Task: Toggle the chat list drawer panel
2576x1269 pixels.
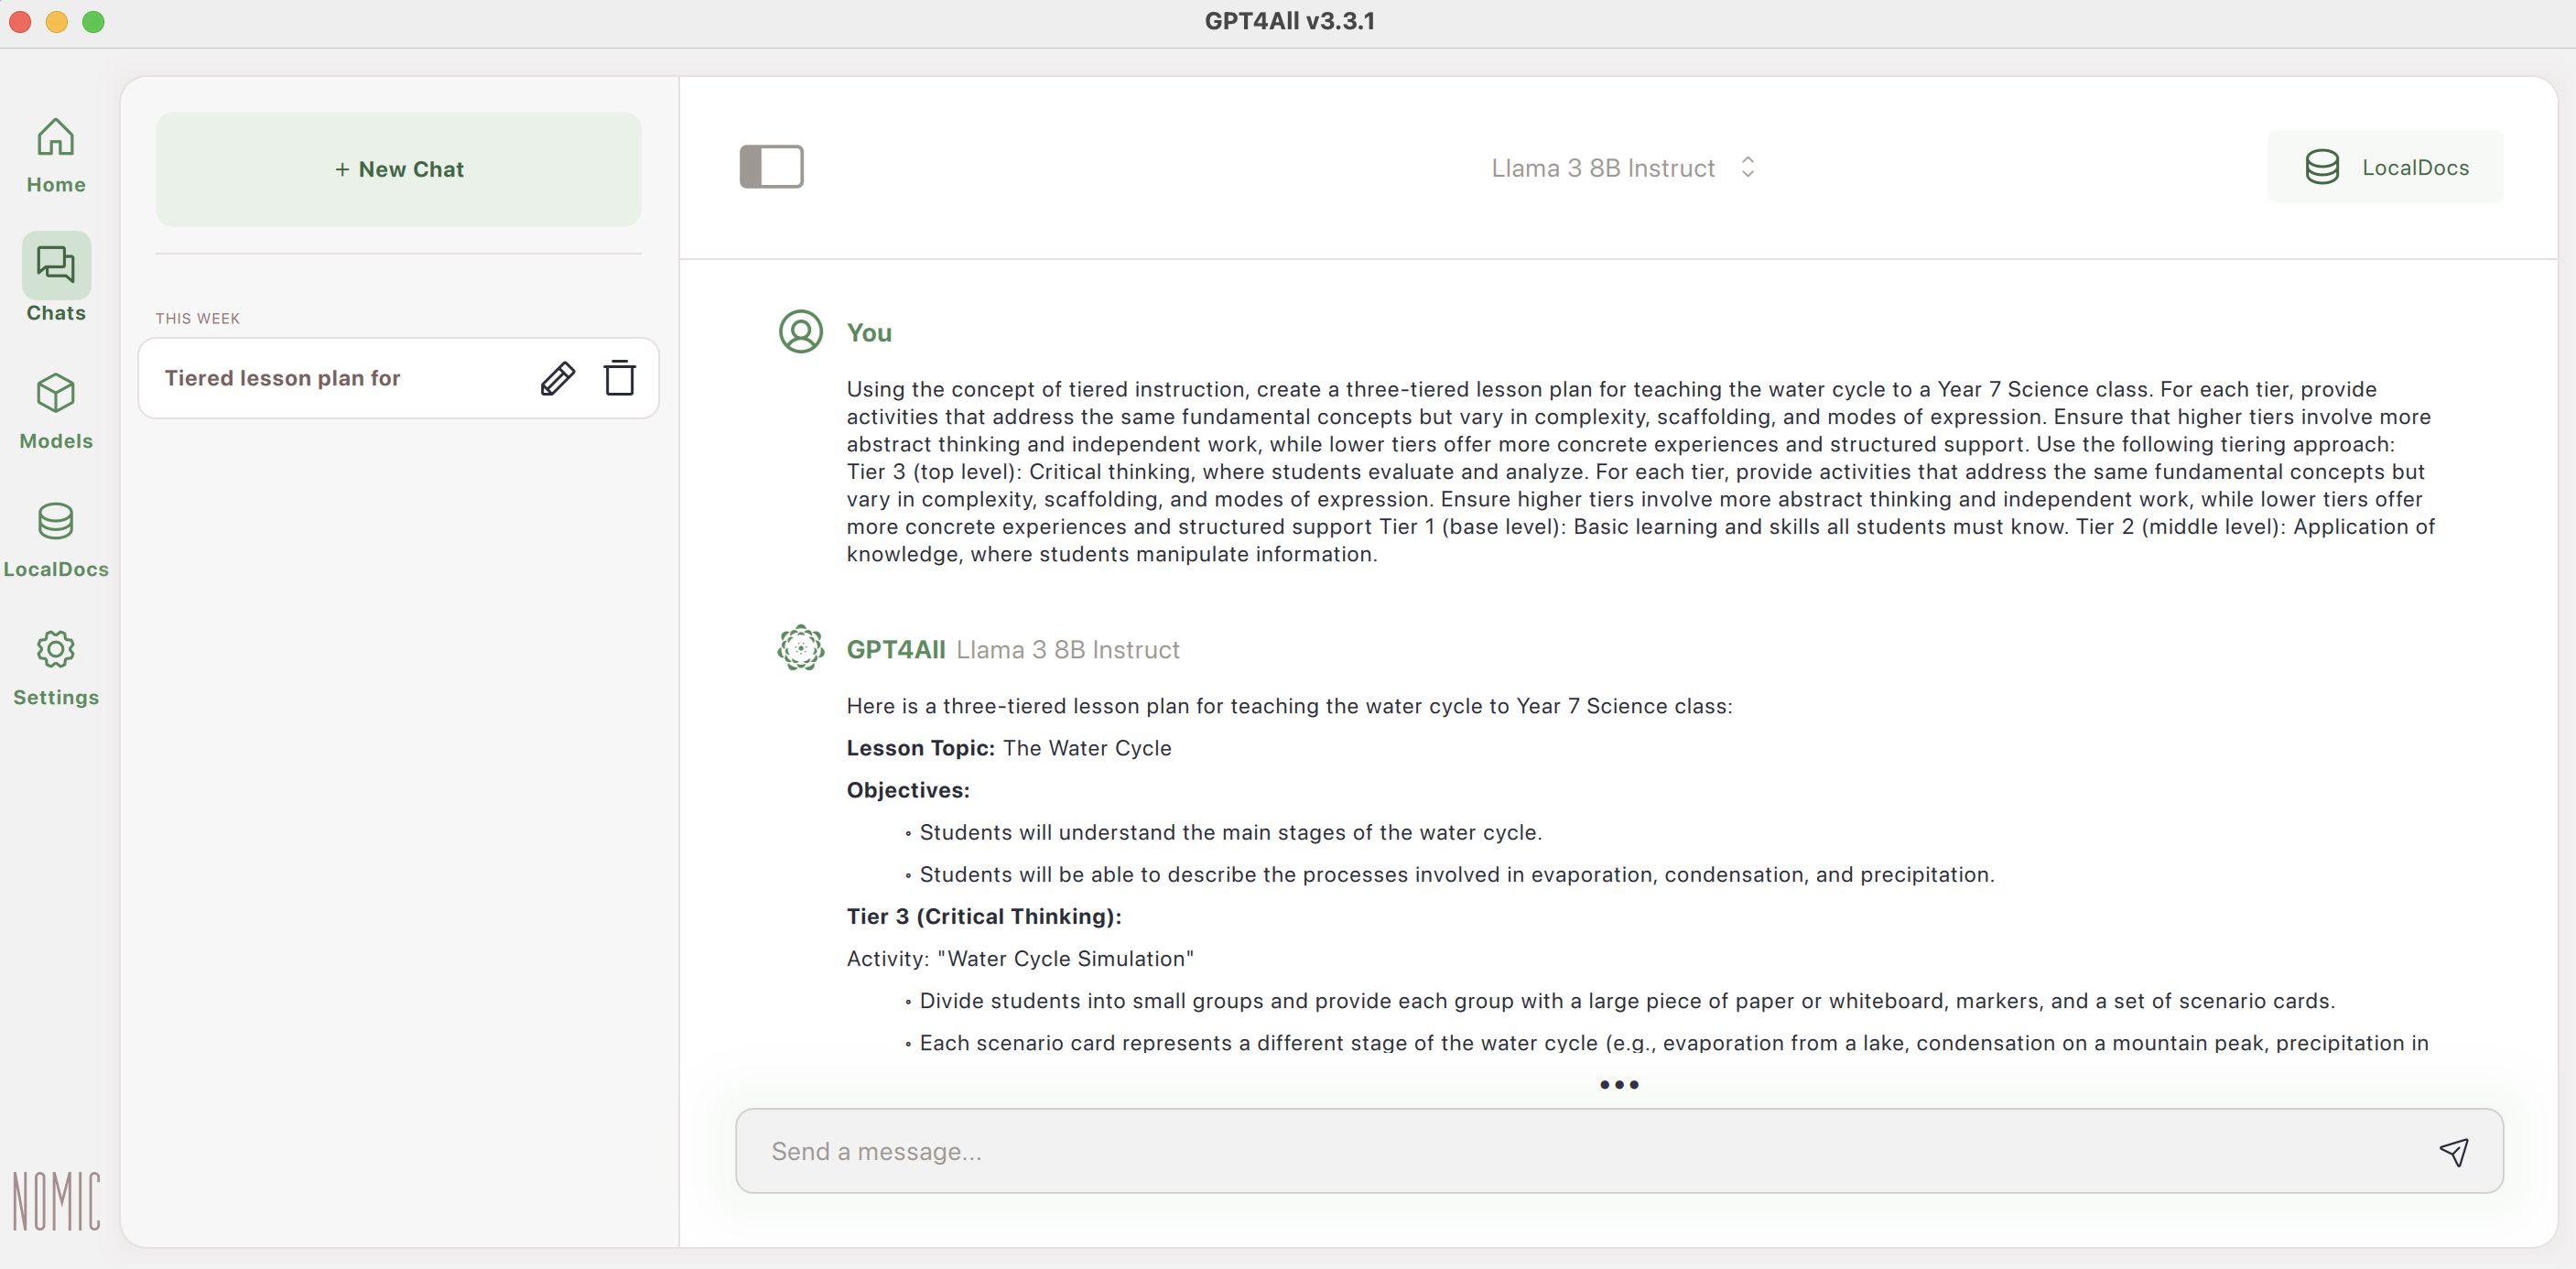Action: [x=771, y=167]
